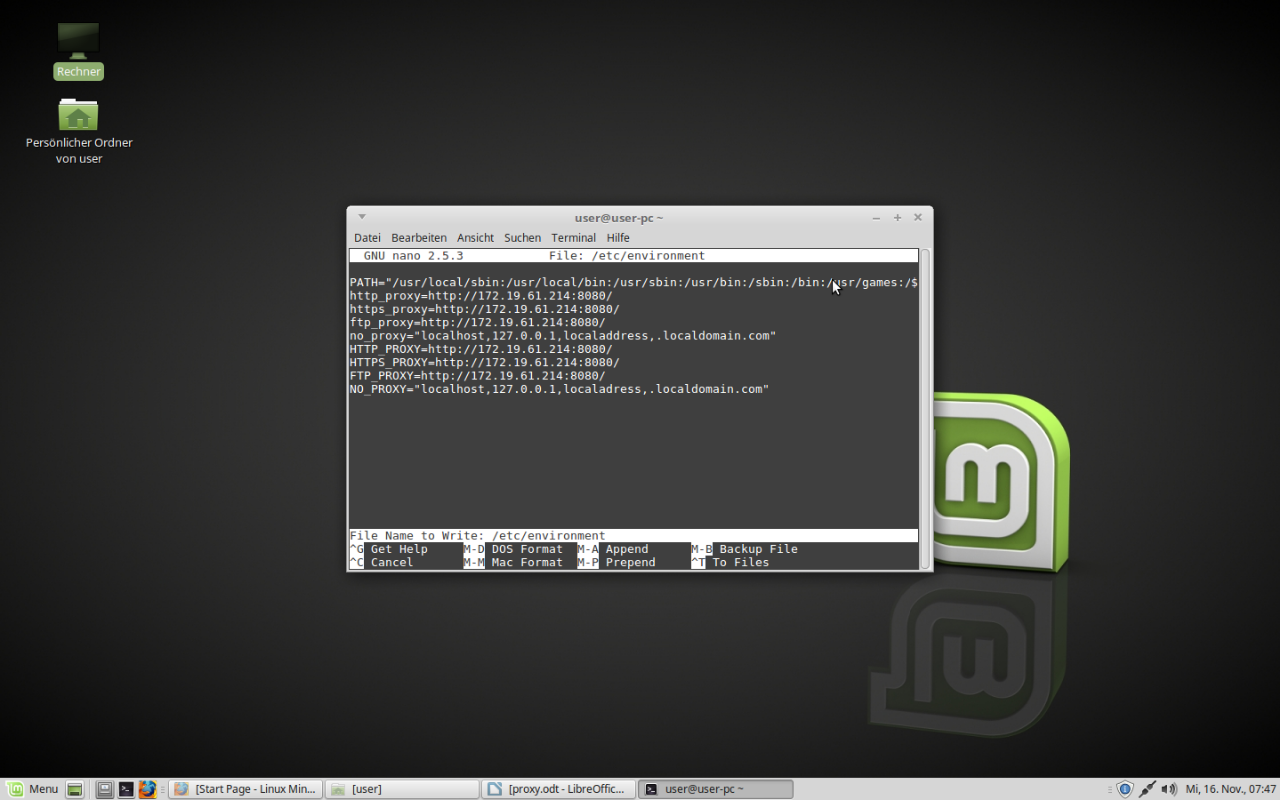Maximize the terminal window
The image size is (1280, 800).
coord(897,218)
